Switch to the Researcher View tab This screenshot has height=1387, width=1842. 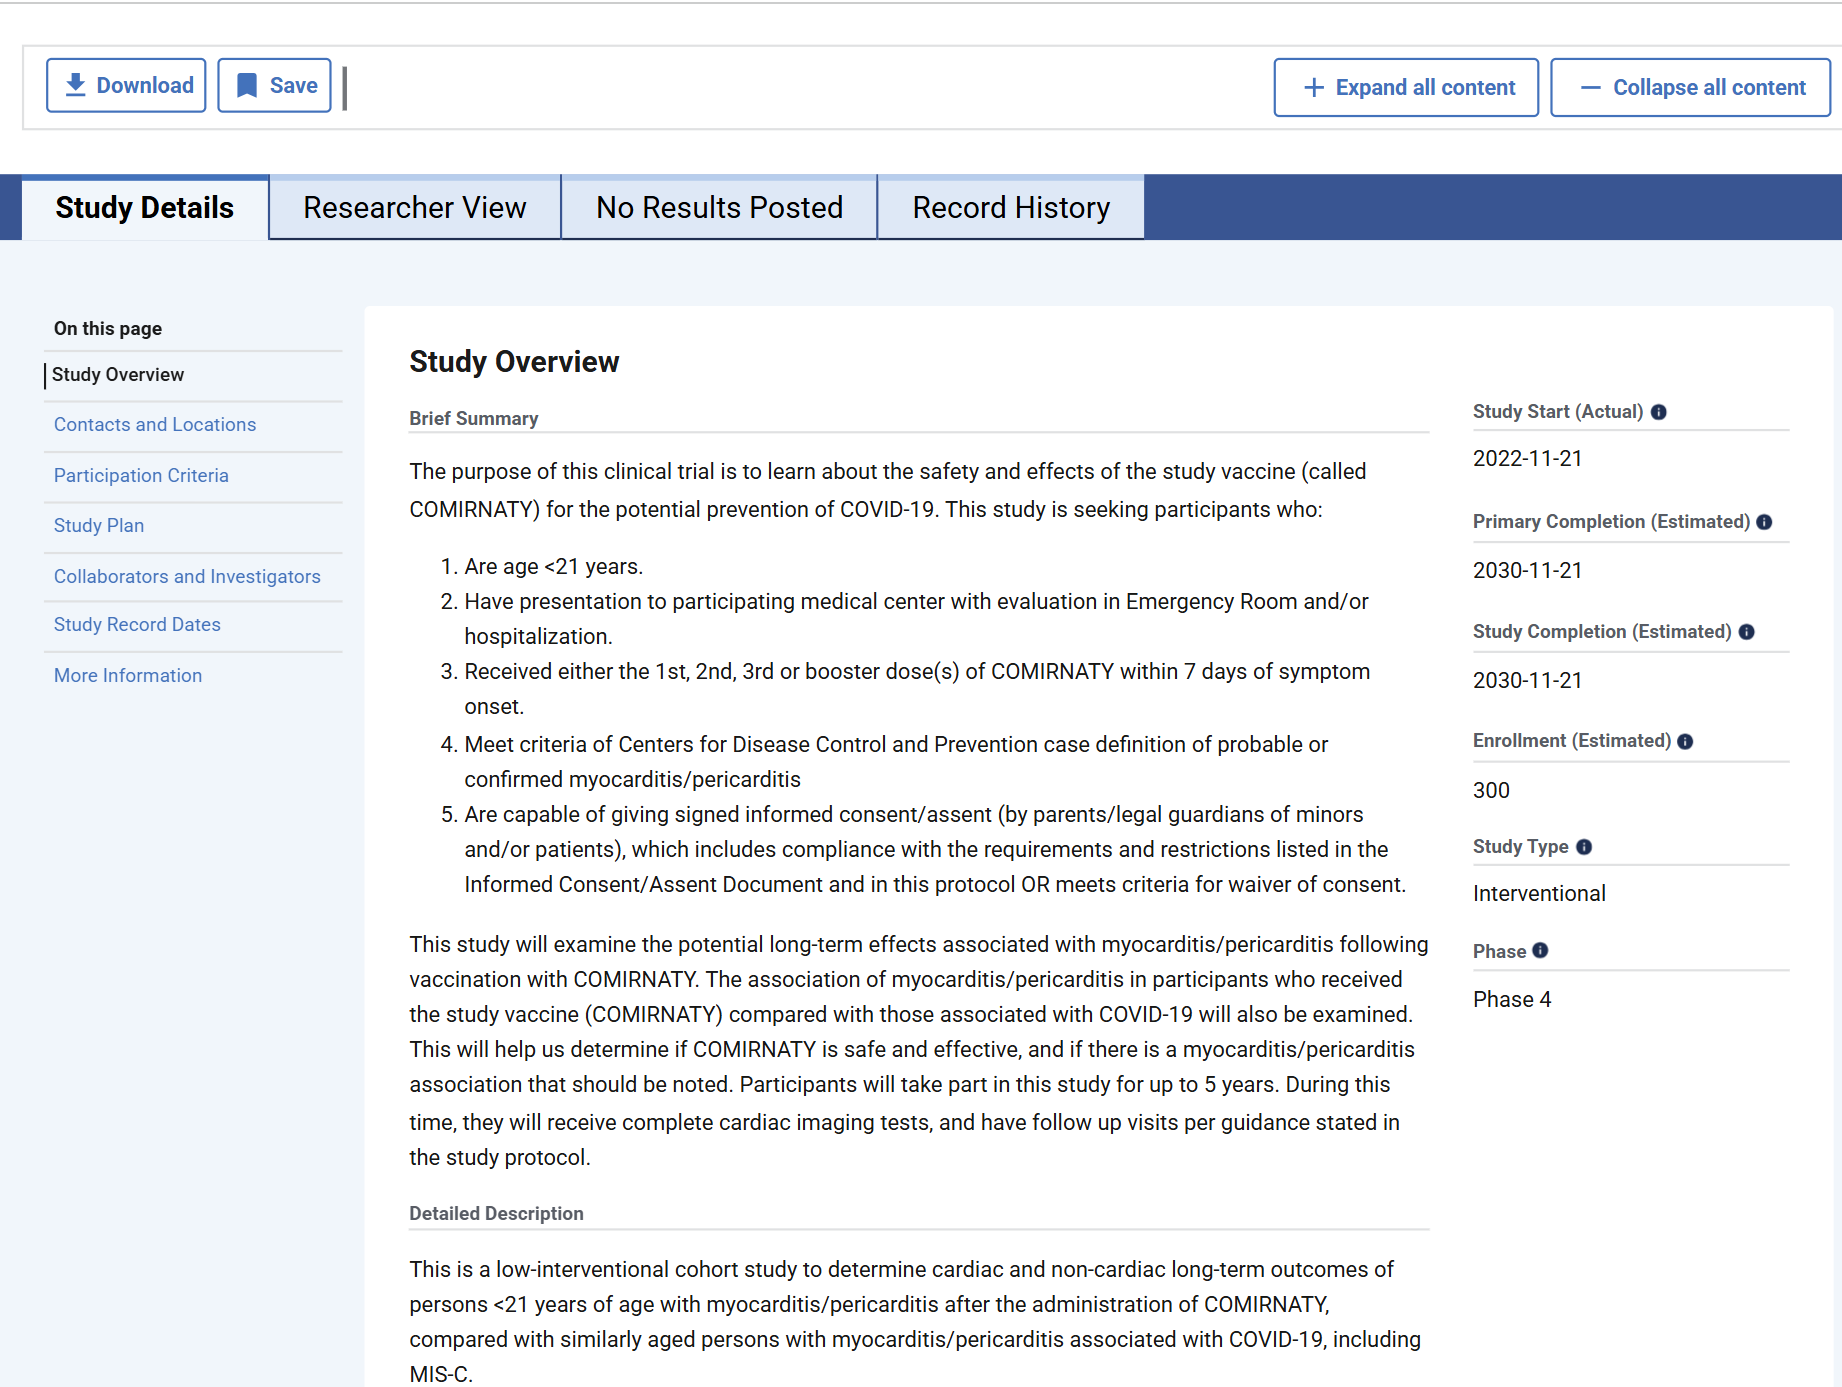(415, 207)
